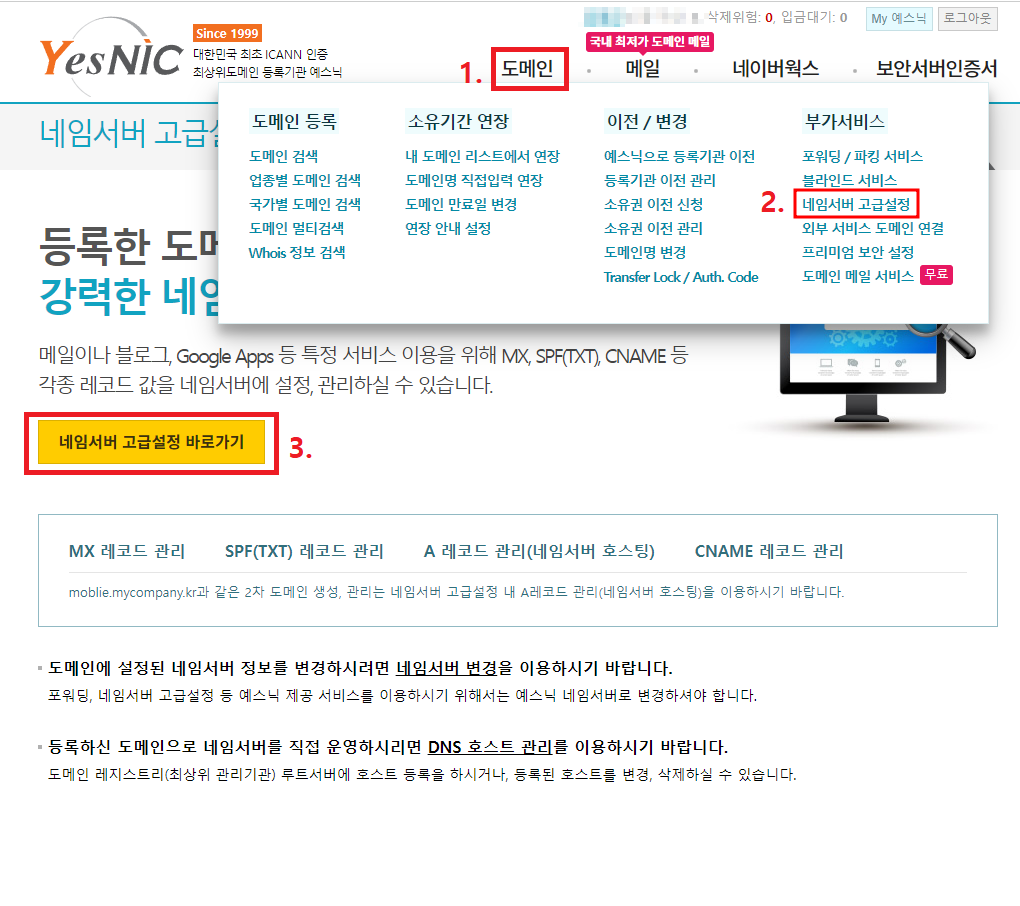Open 외부 서비스 도메인 연결 link
1020x906 pixels.
(x=873, y=229)
